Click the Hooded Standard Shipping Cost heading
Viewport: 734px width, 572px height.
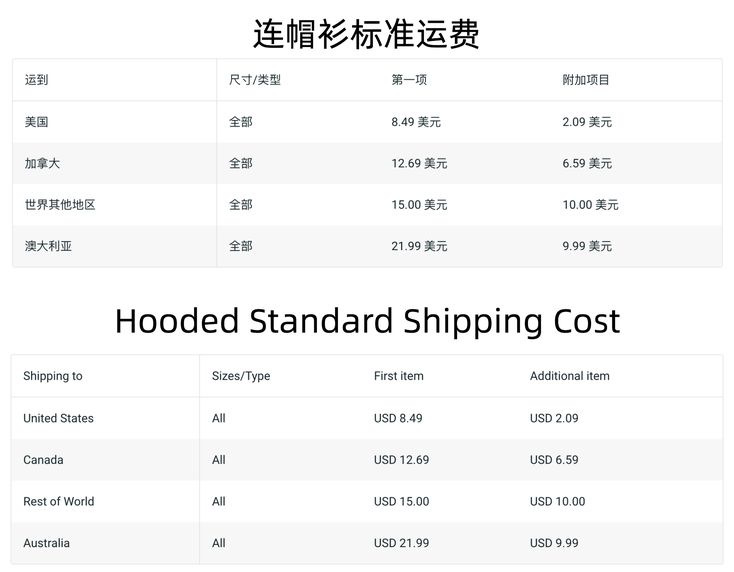(x=367, y=321)
